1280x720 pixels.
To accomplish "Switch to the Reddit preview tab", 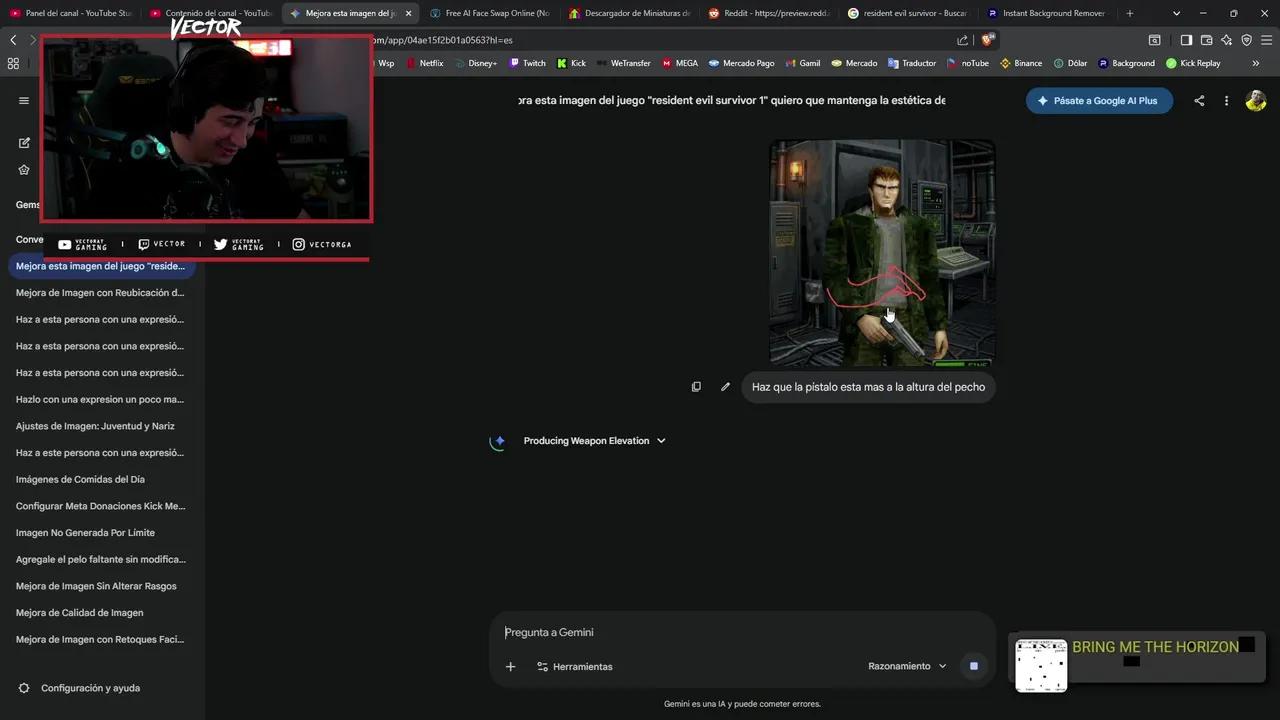I will pyautogui.click(x=769, y=13).
